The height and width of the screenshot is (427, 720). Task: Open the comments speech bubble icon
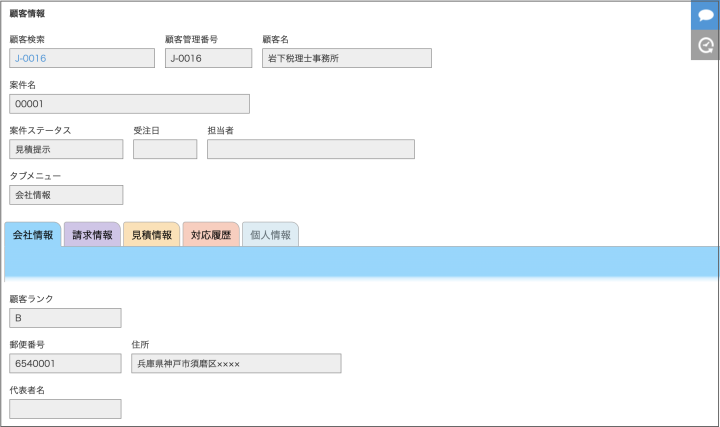pos(705,15)
